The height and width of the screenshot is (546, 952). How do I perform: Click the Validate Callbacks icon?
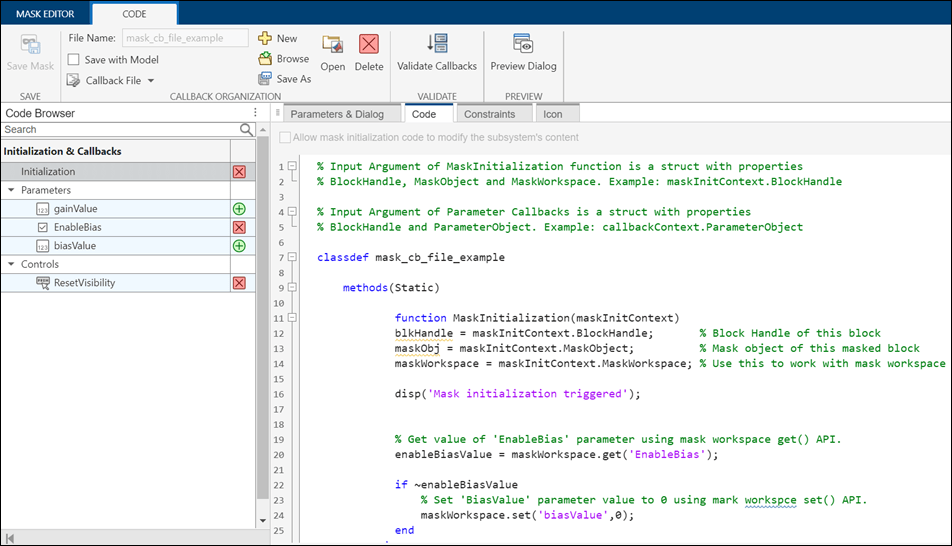click(437, 45)
